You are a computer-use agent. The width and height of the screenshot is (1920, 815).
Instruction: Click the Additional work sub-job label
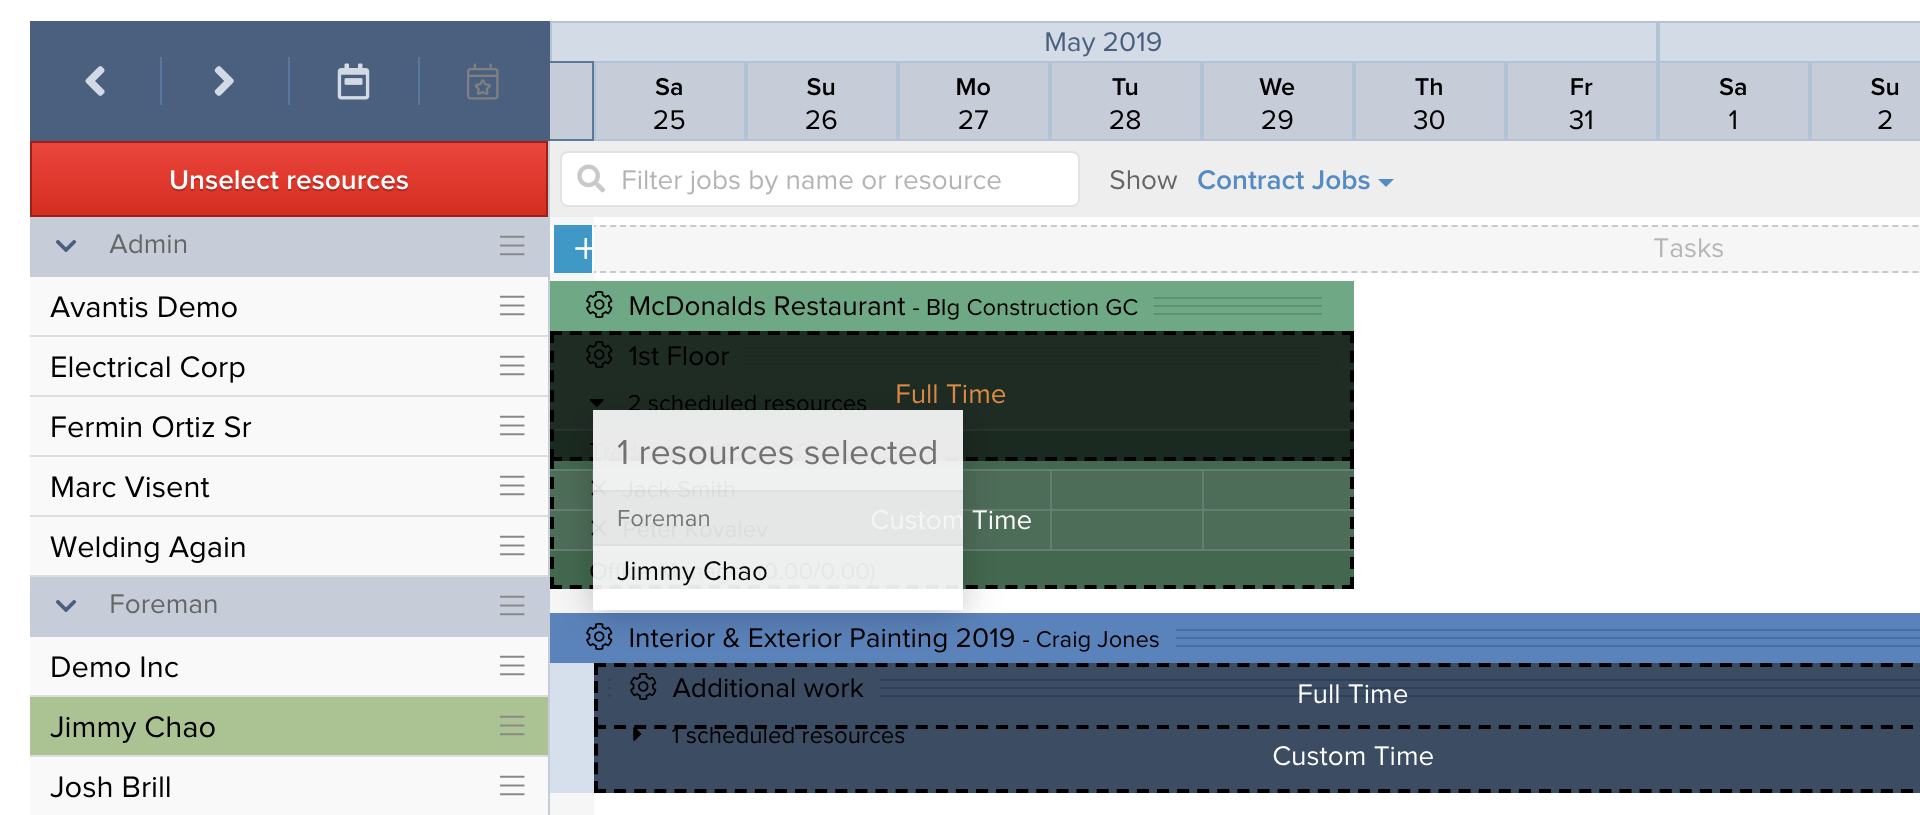tap(768, 688)
